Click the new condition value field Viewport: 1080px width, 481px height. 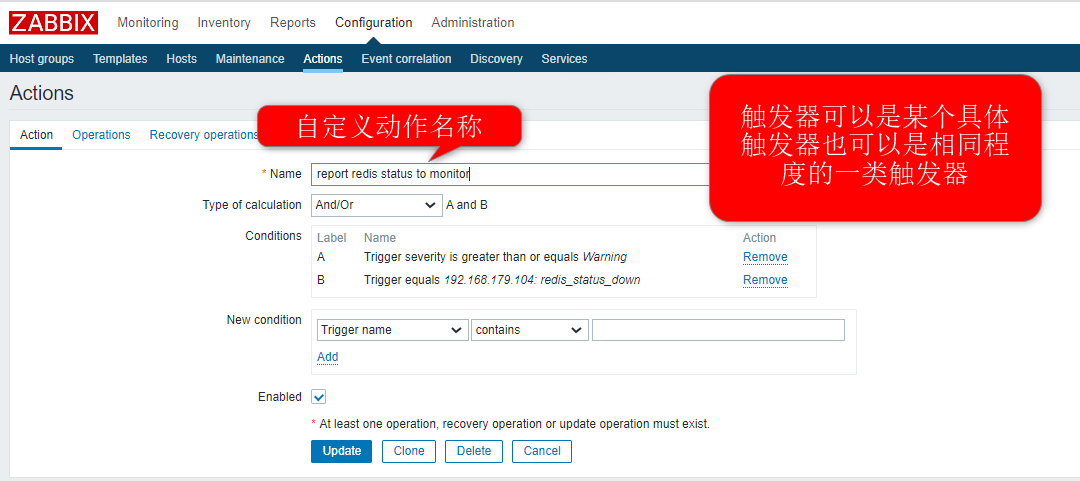(718, 330)
